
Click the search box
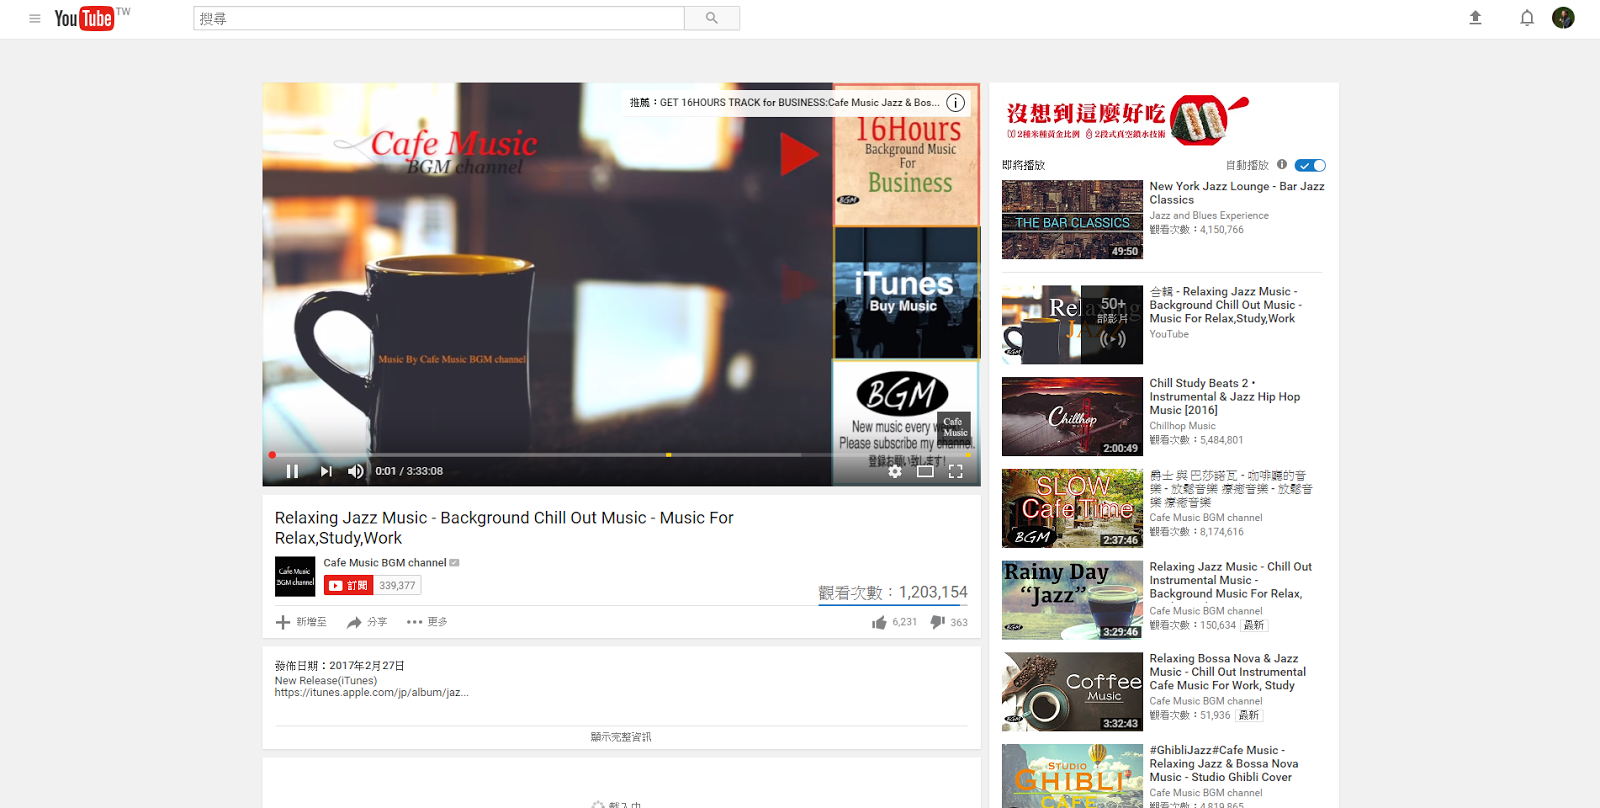[x=439, y=18]
